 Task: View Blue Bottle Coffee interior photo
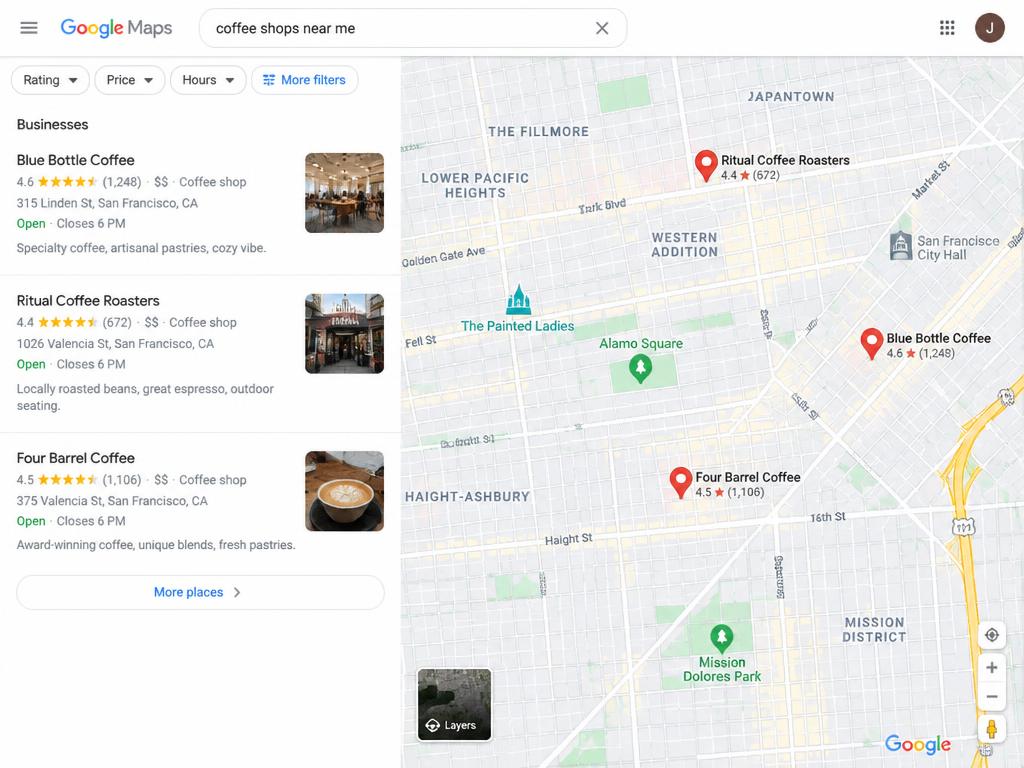[x=344, y=193]
